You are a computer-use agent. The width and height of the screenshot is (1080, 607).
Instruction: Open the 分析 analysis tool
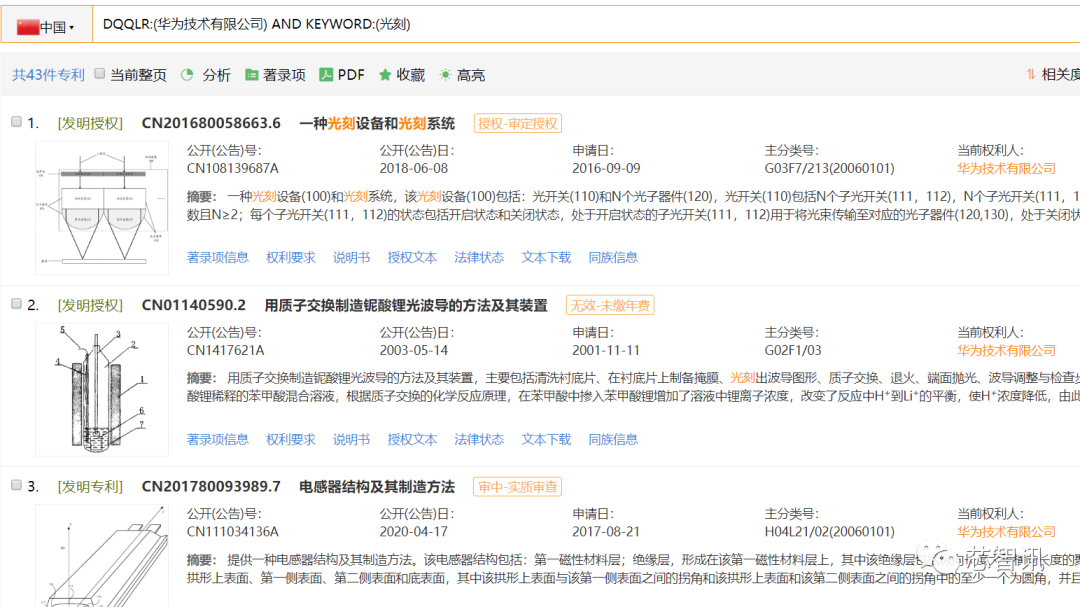click(x=216, y=75)
